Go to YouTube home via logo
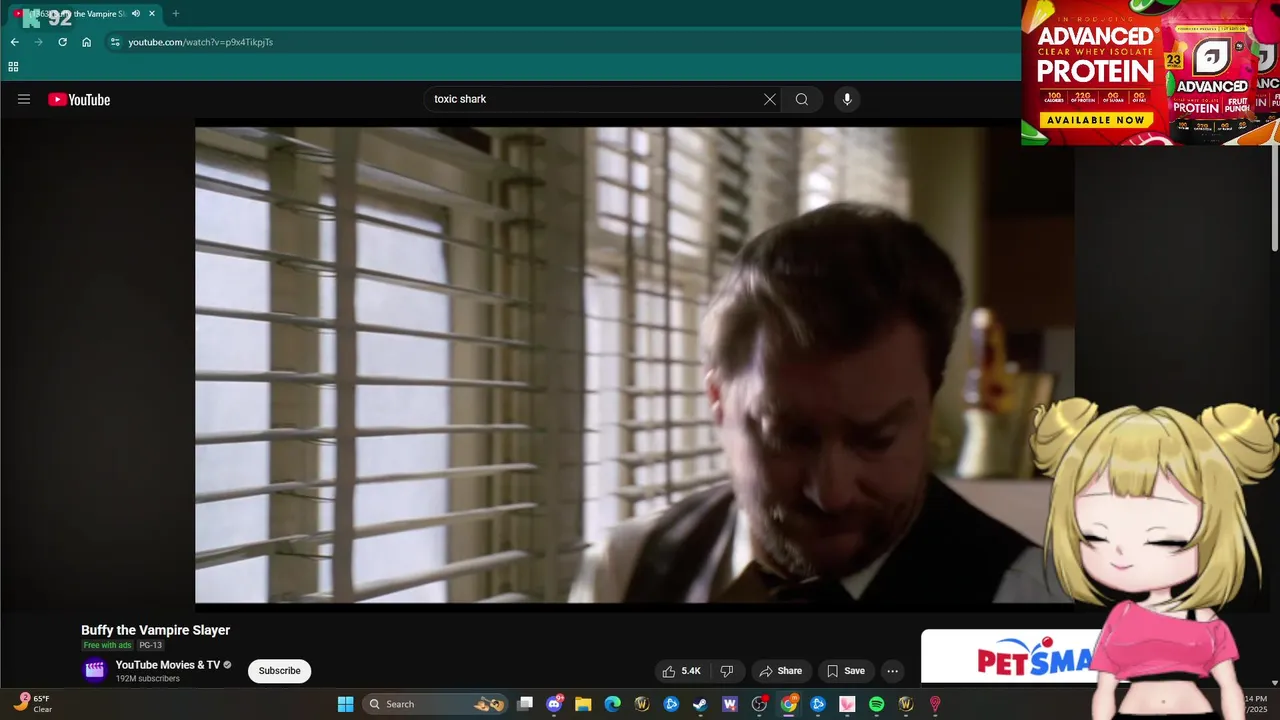The width and height of the screenshot is (1280, 720). [x=79, y=99]
